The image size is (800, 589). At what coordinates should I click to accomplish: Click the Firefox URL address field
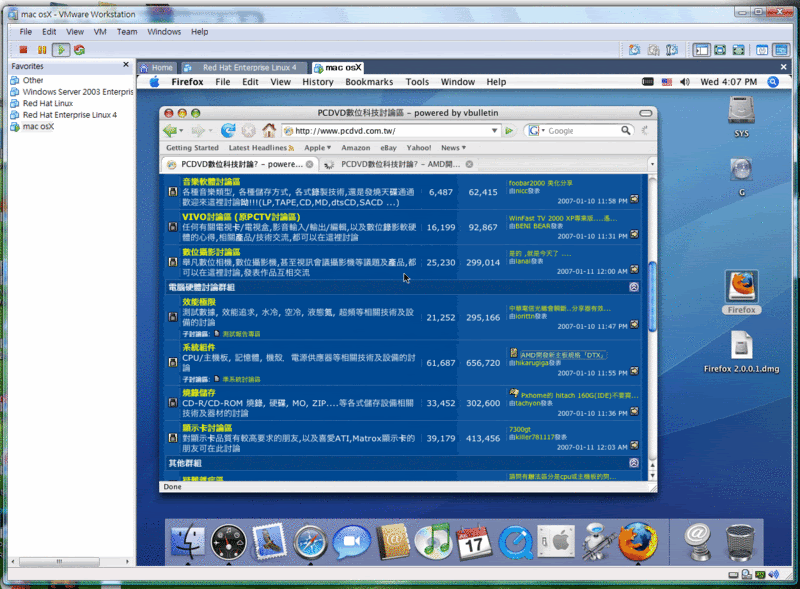point(390,131)
